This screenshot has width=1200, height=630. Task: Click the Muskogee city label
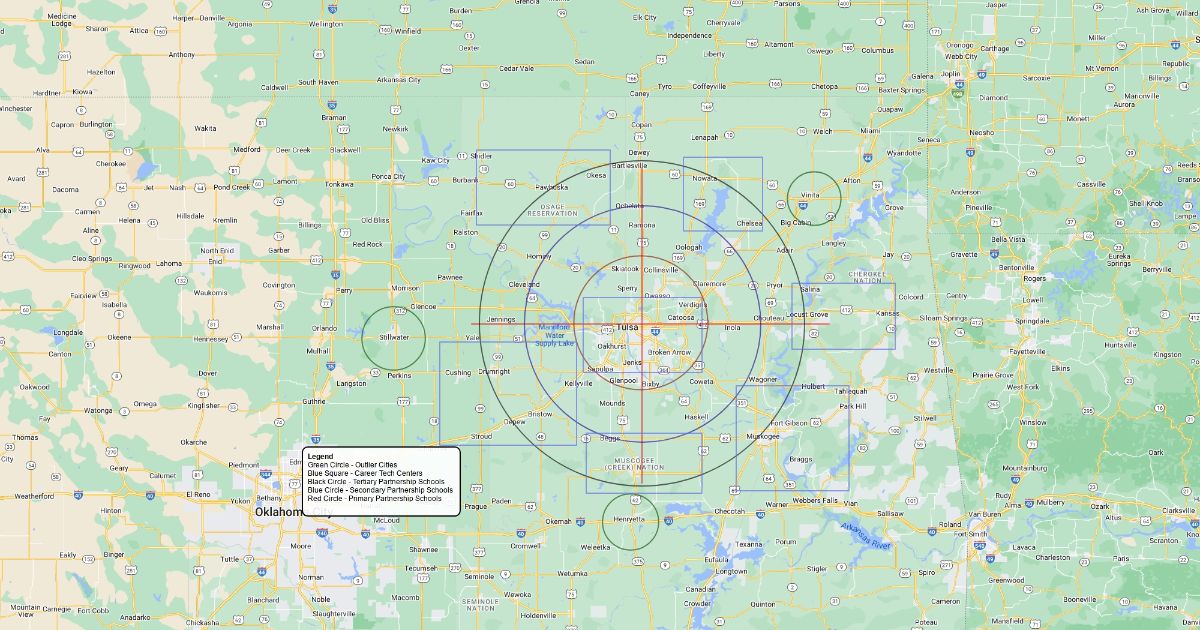point(762,436)
